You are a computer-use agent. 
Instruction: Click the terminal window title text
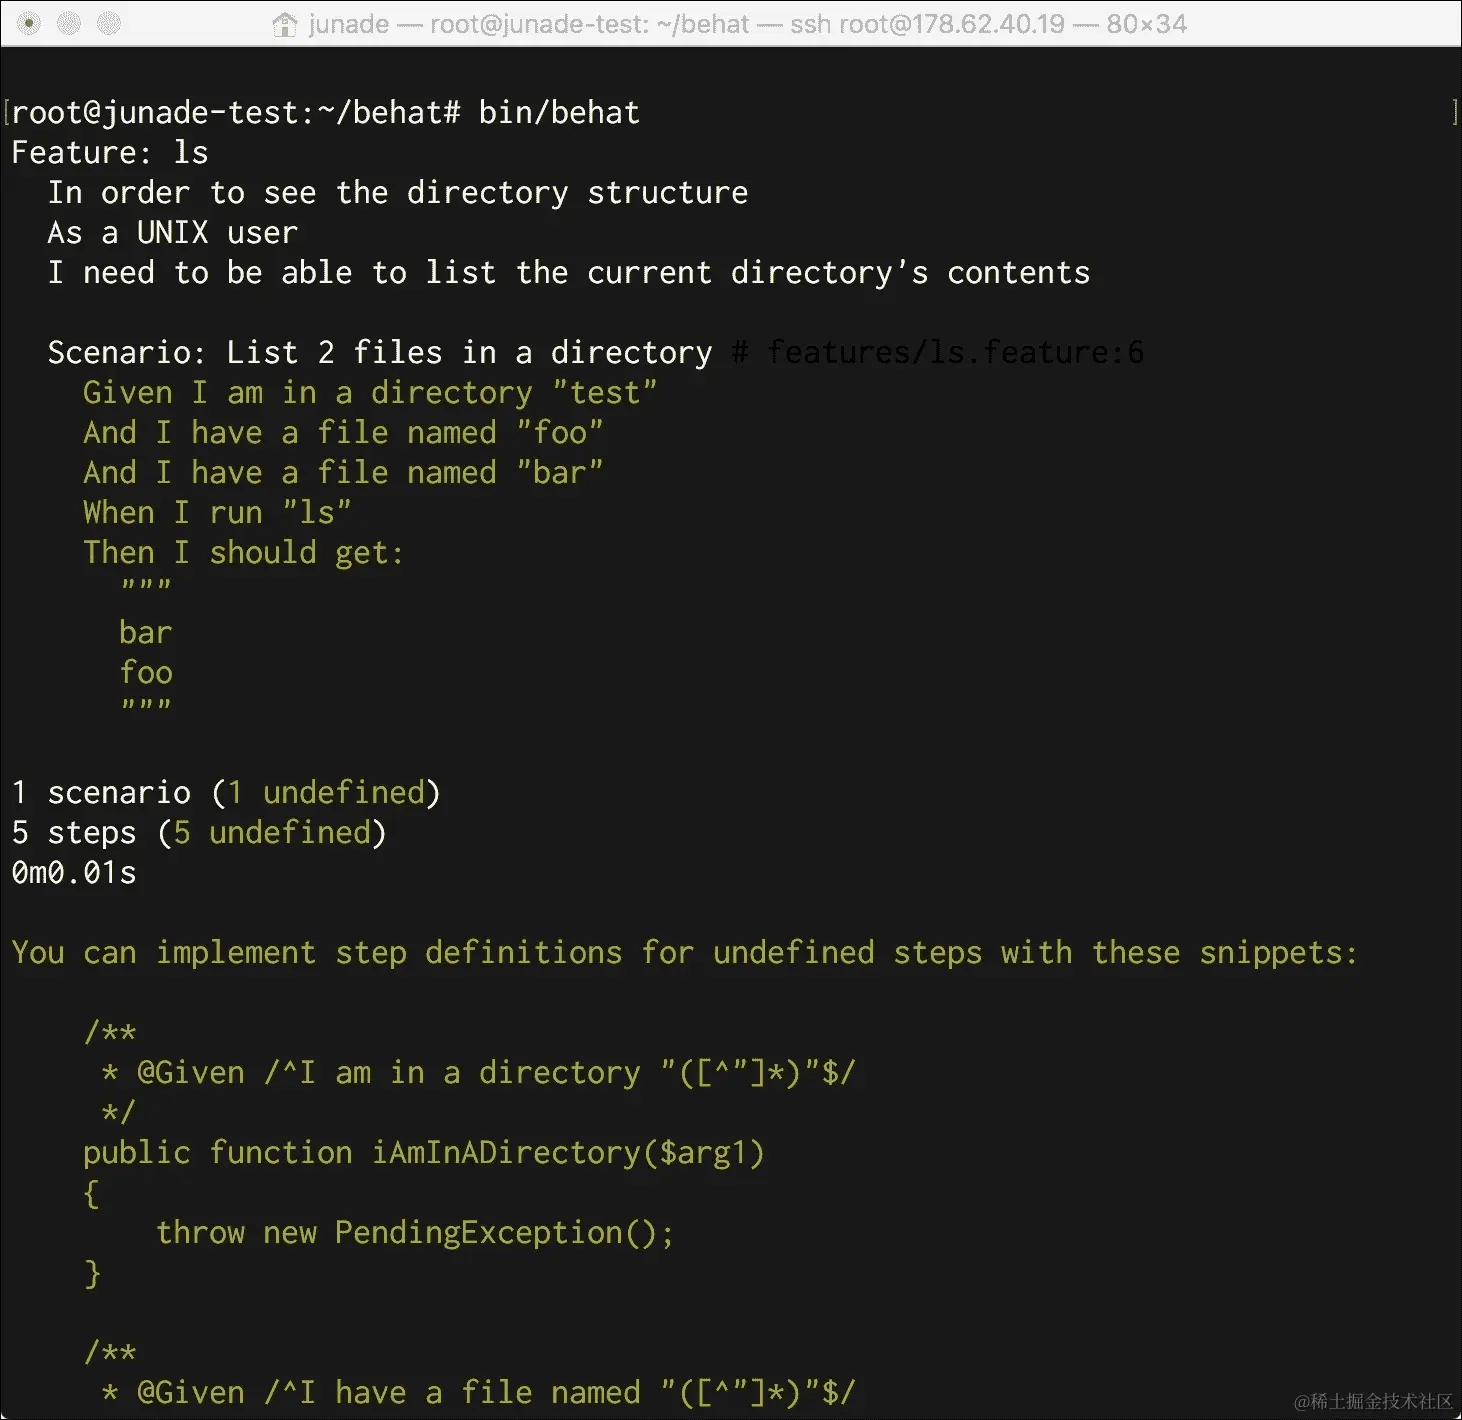748,24
